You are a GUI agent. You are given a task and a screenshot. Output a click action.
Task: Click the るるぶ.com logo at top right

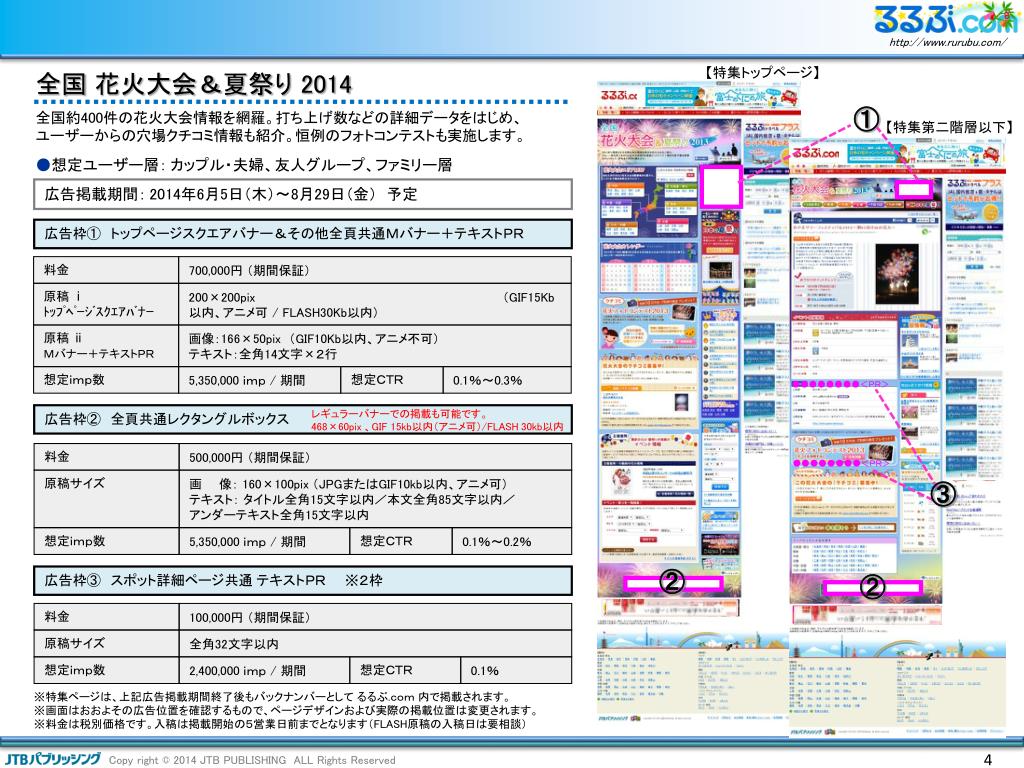tap(946, 18)
